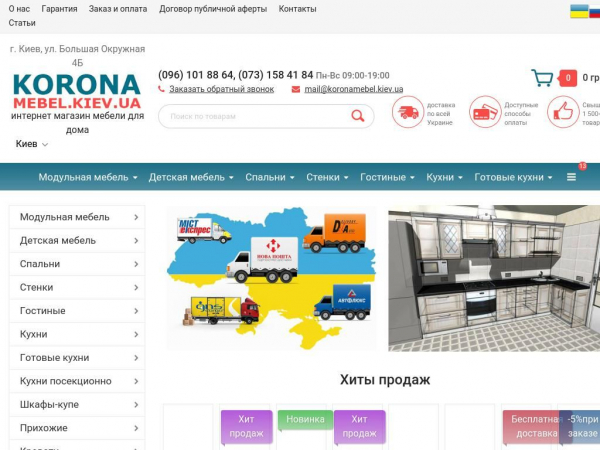Click inside the Поиск по товарам field
The width and height of the screenshot is (600, 450).
click(266, 116)
